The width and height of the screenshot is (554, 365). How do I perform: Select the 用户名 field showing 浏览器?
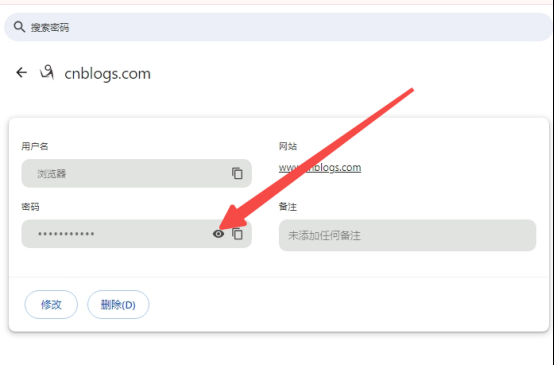click(136, 173)
